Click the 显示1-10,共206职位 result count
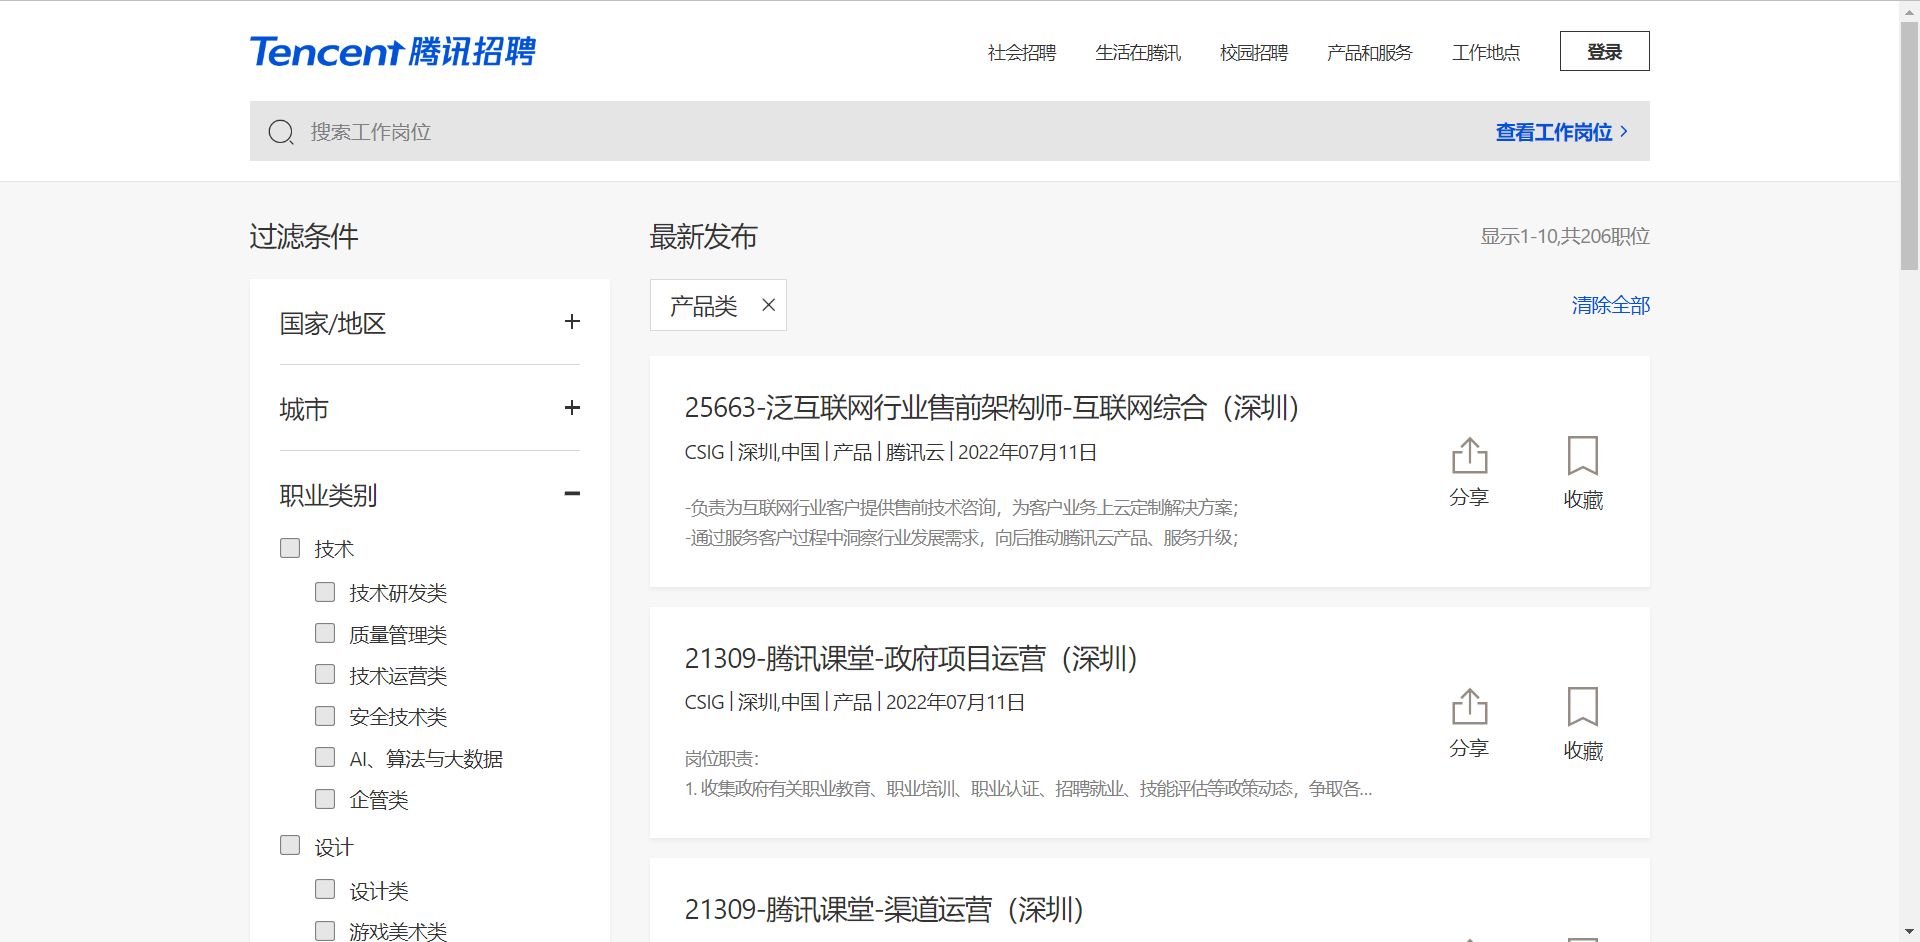Image resolution: width=1920 pixels, height=942 pixels. (x=1565, y=237)
